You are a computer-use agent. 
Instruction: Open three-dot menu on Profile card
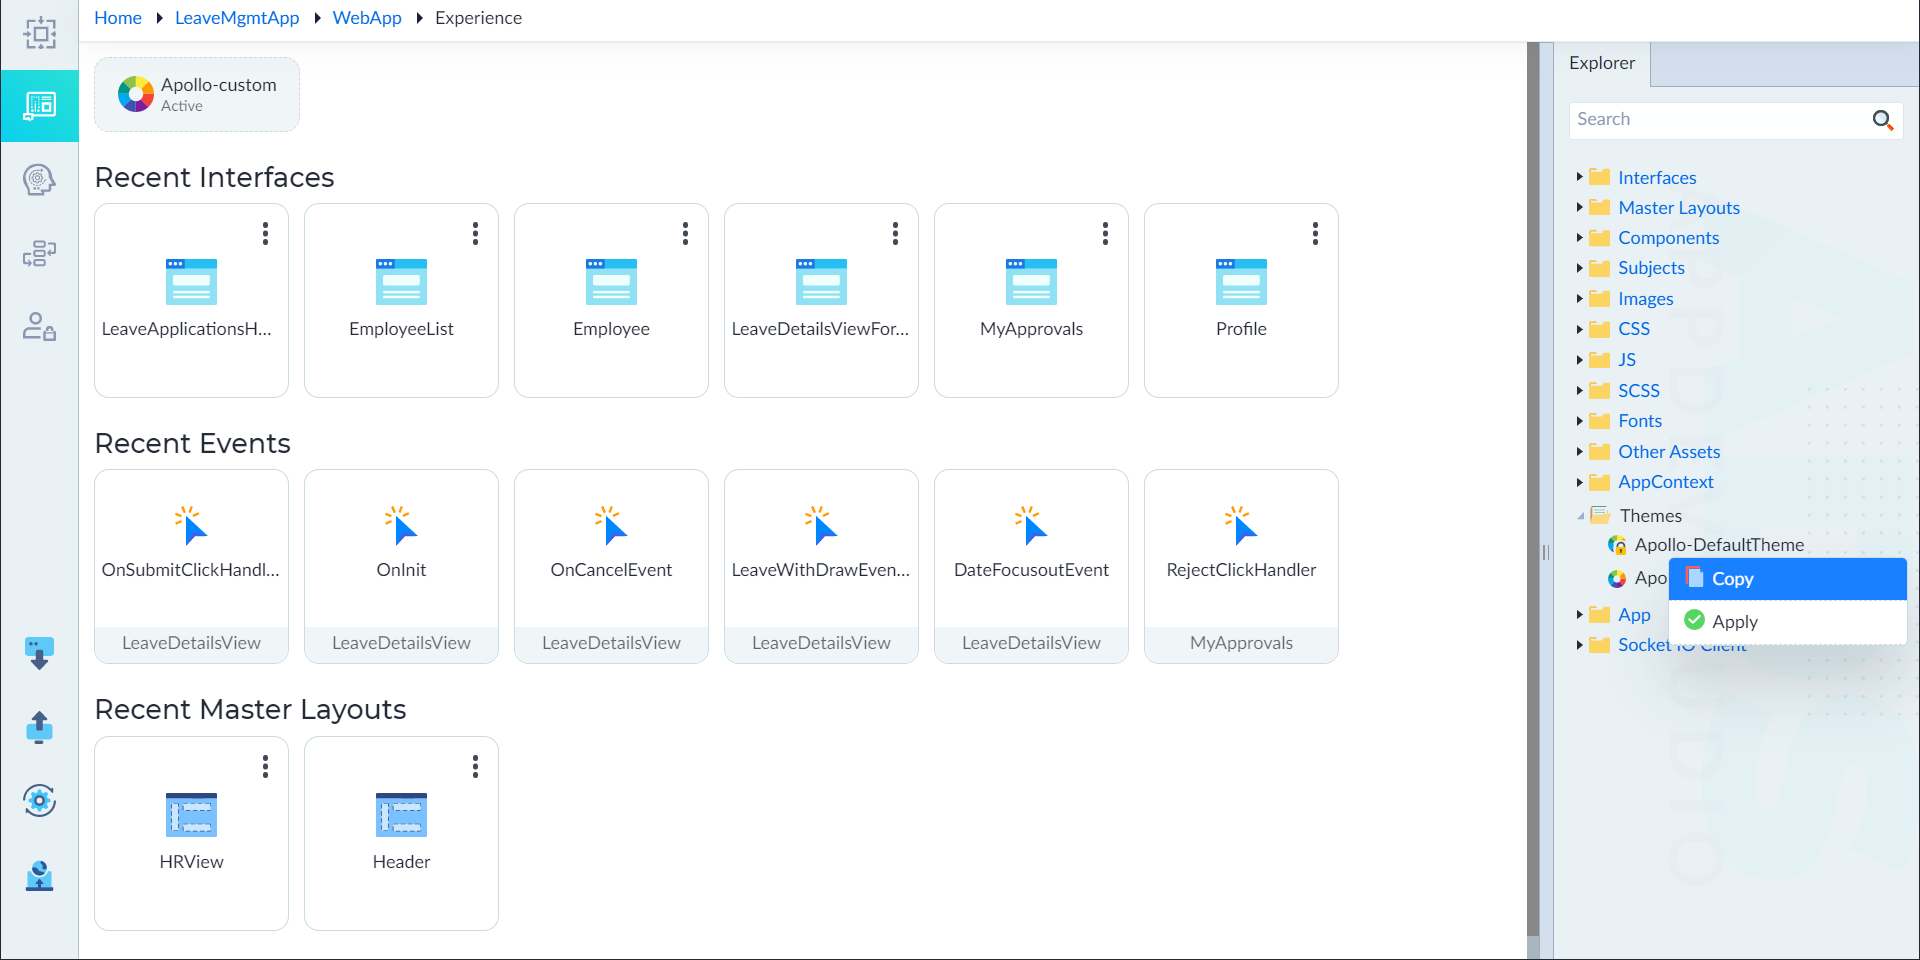pos(1315,233)
